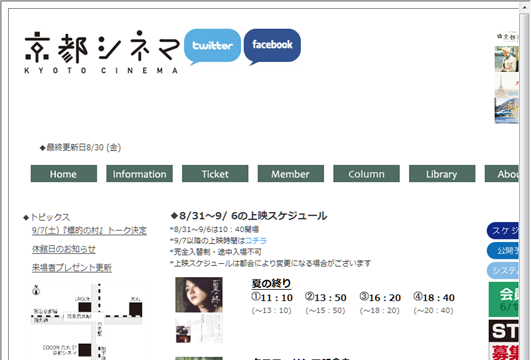The height and width of the screenshot is (360, 531).
Task: Click the 16:20 showtime
Action: click(380, 297)
